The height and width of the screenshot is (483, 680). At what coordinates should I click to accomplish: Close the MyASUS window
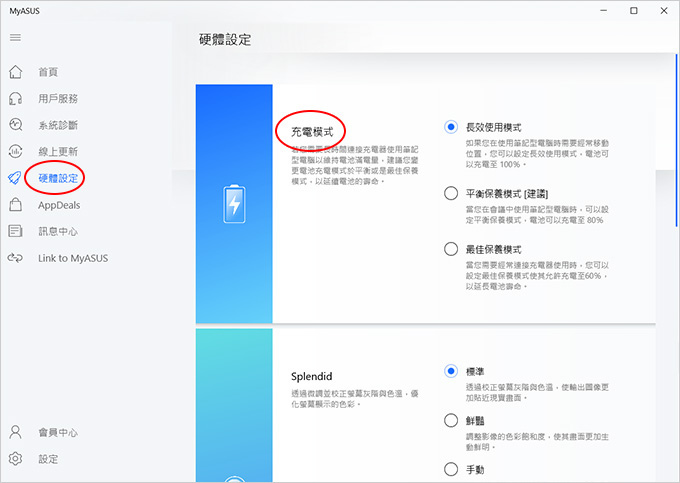664,10
